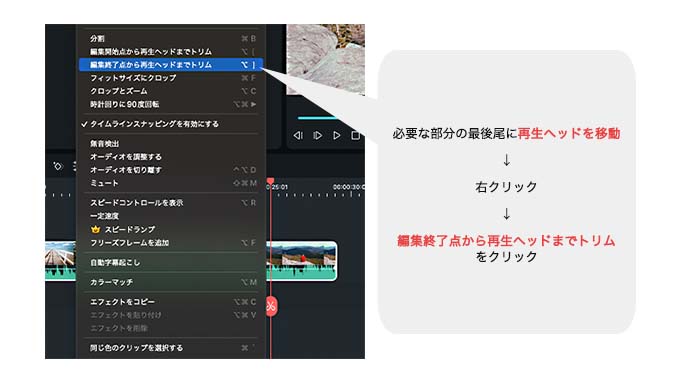Screen dimensions: 680x381
Task: Select ミュート in the context menu
Action: pos(171,183)
